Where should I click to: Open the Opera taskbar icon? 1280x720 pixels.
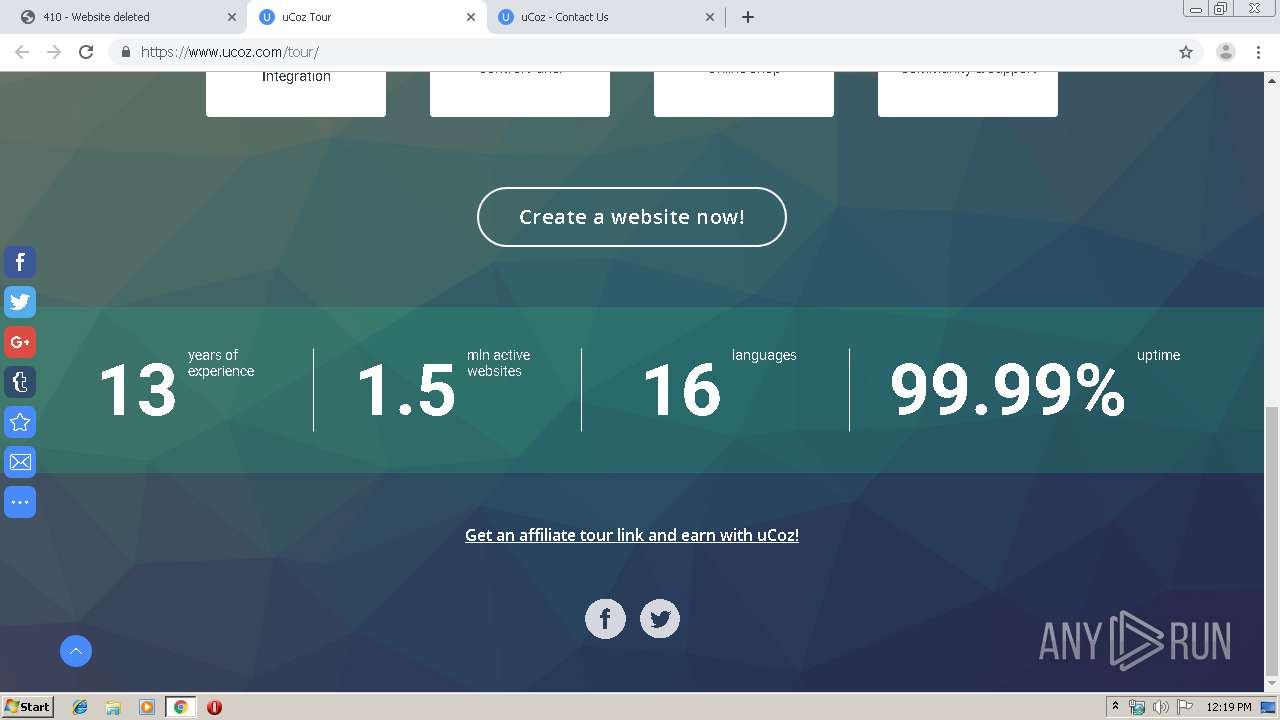[214, 707]
